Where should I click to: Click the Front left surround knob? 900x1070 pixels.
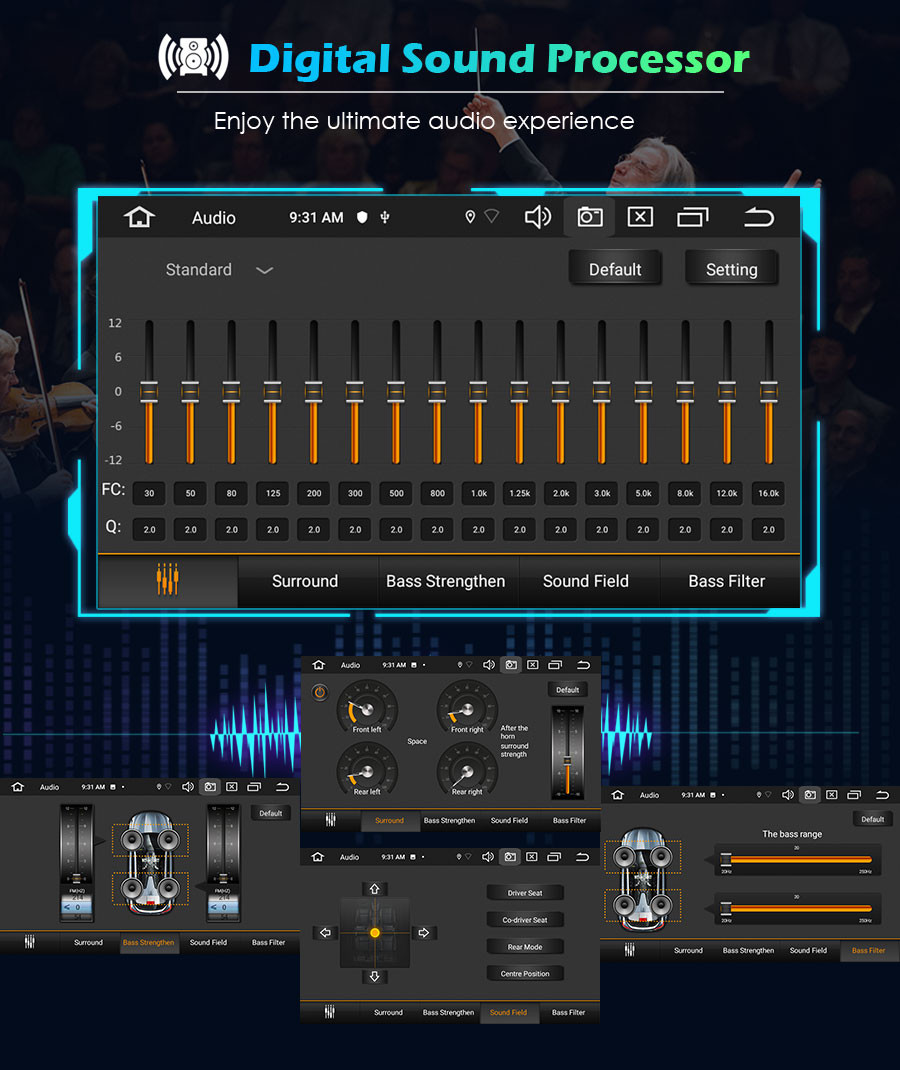point(366,708)
